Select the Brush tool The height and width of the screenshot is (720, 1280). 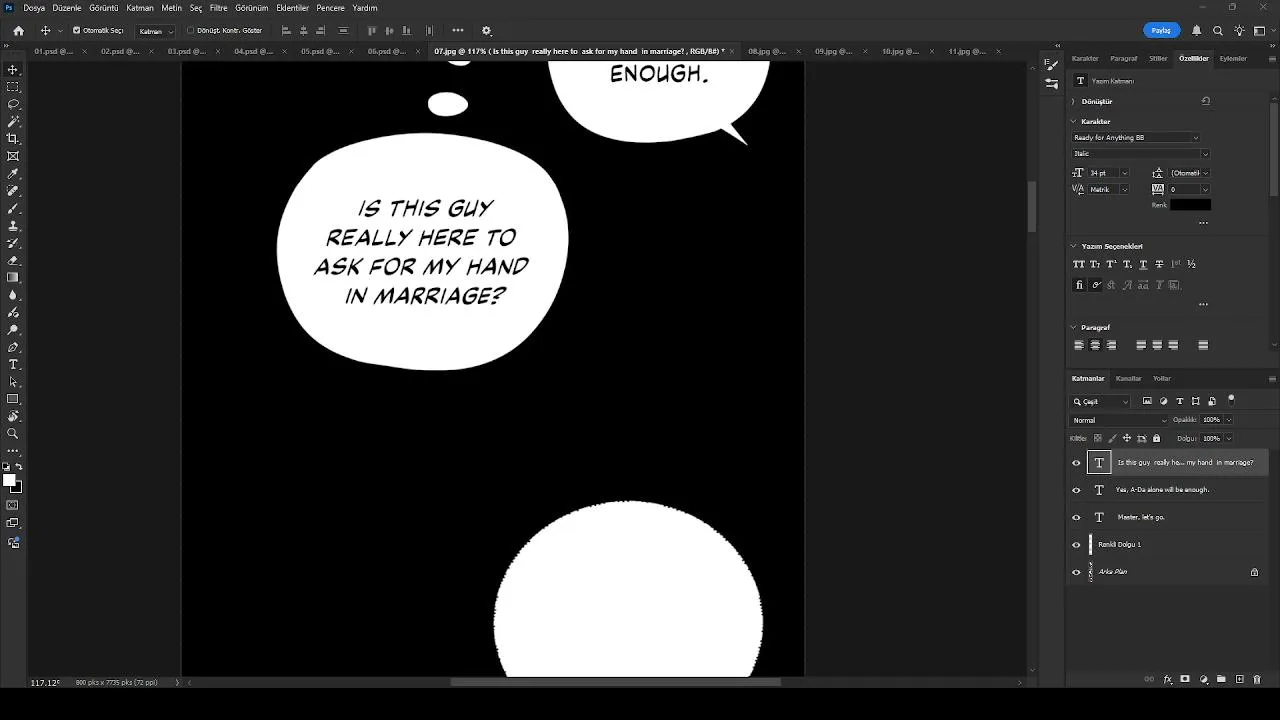(x=13, y=208)
